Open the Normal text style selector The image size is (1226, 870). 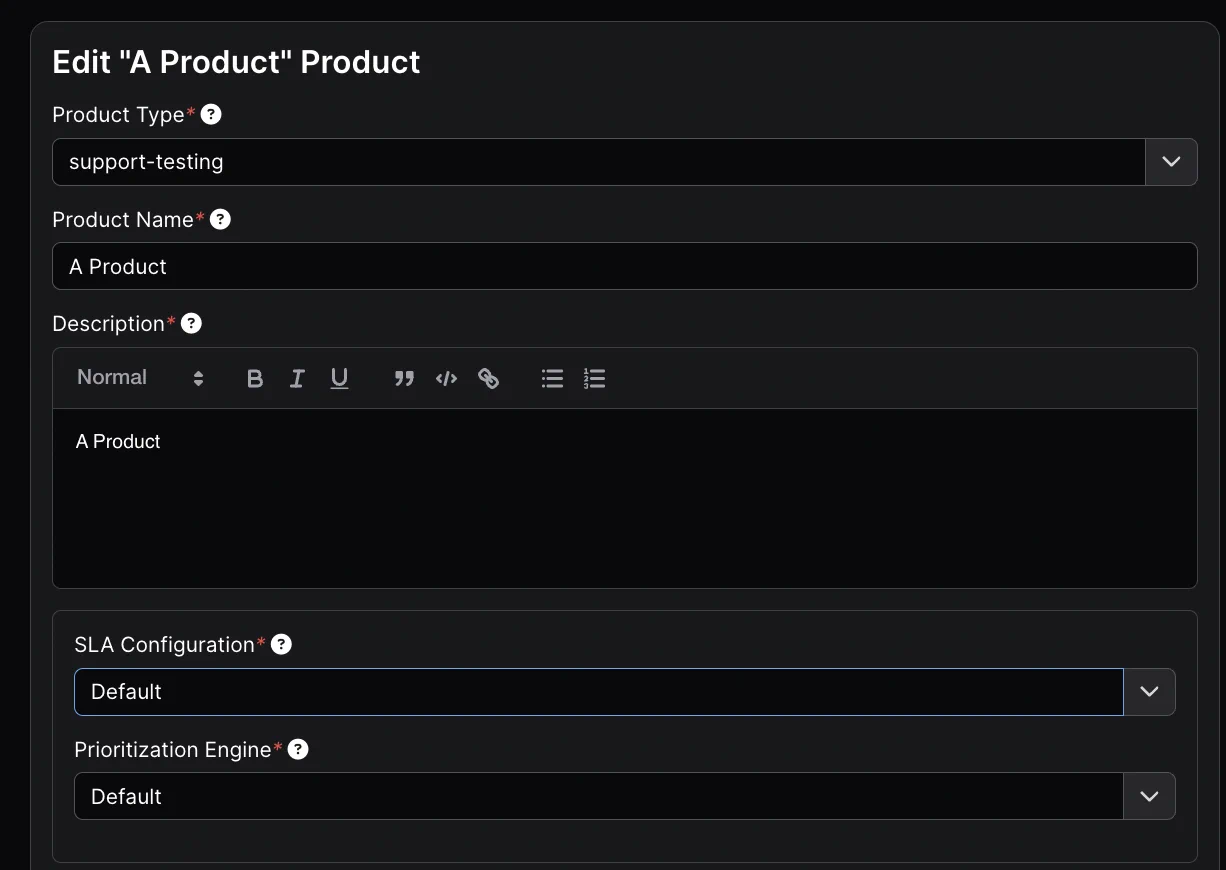tap(140, 378)
